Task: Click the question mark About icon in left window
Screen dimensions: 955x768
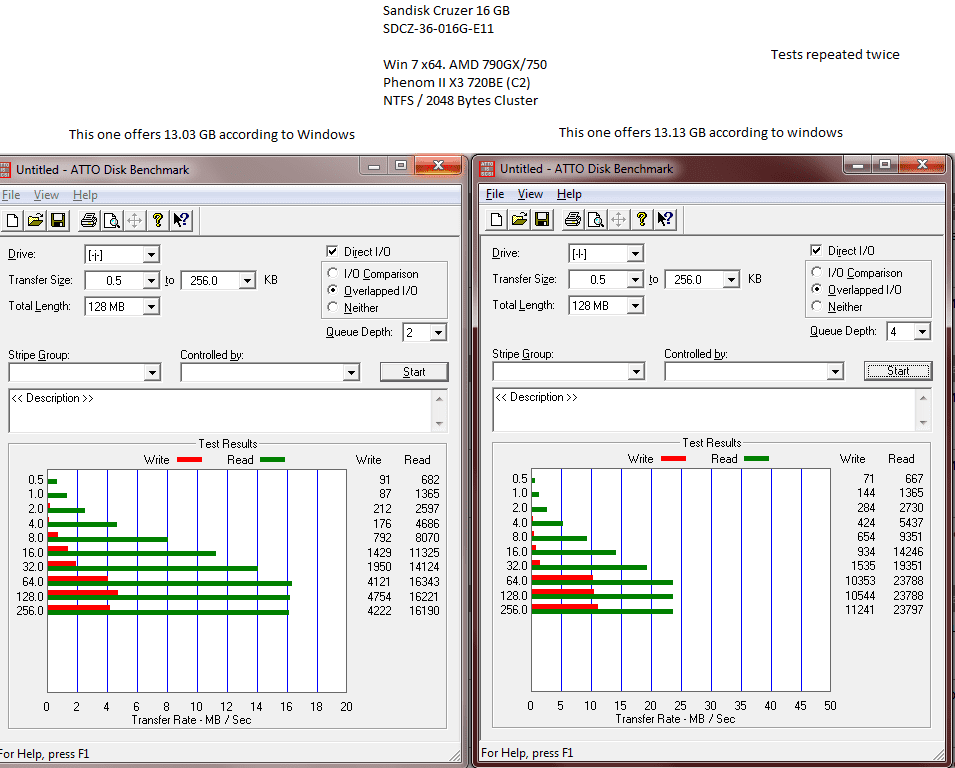Action: coord(157,220)
